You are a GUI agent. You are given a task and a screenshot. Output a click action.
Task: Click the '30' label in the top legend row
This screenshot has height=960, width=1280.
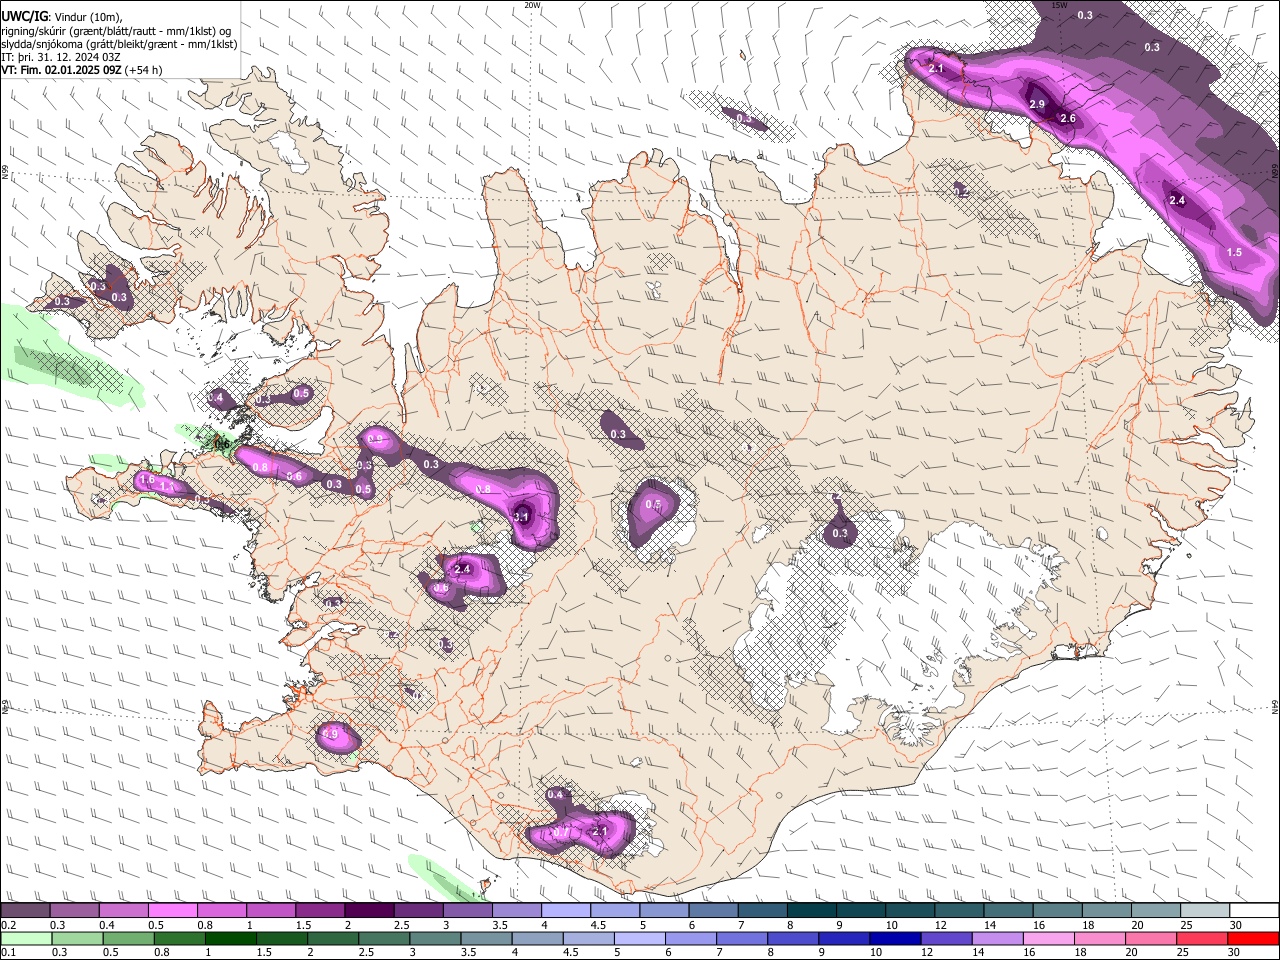click(x=1235, y=925)
